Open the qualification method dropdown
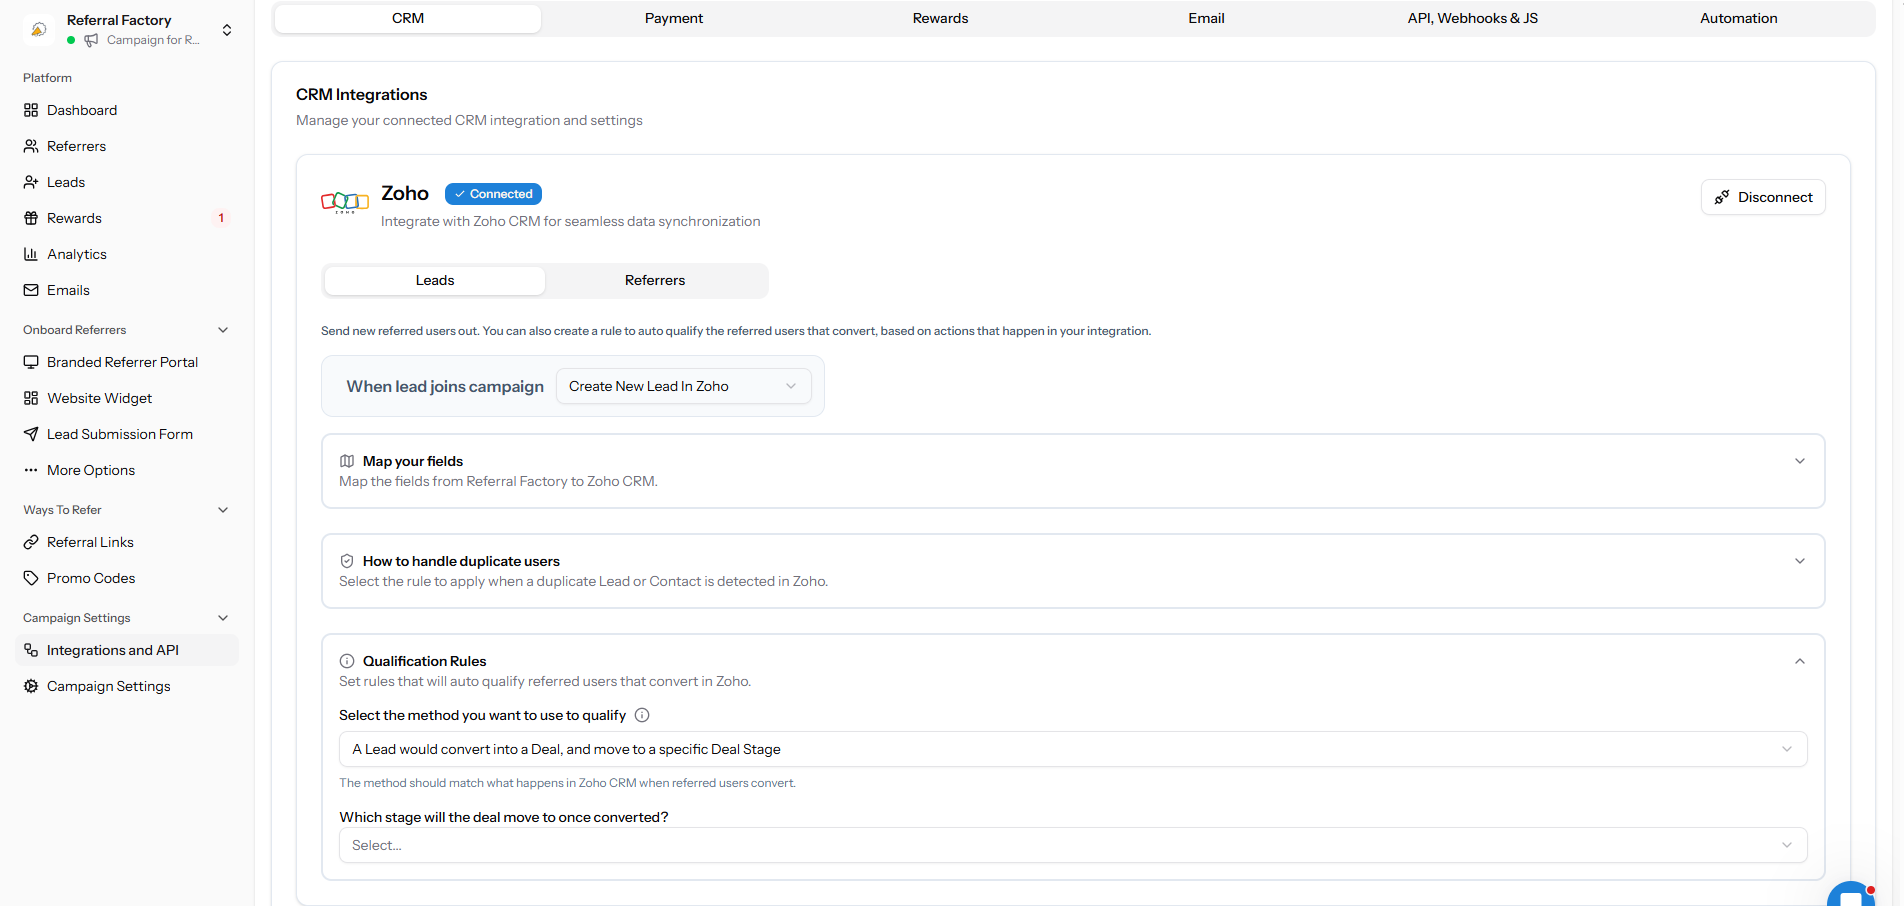 click(x=1073, y=749)
